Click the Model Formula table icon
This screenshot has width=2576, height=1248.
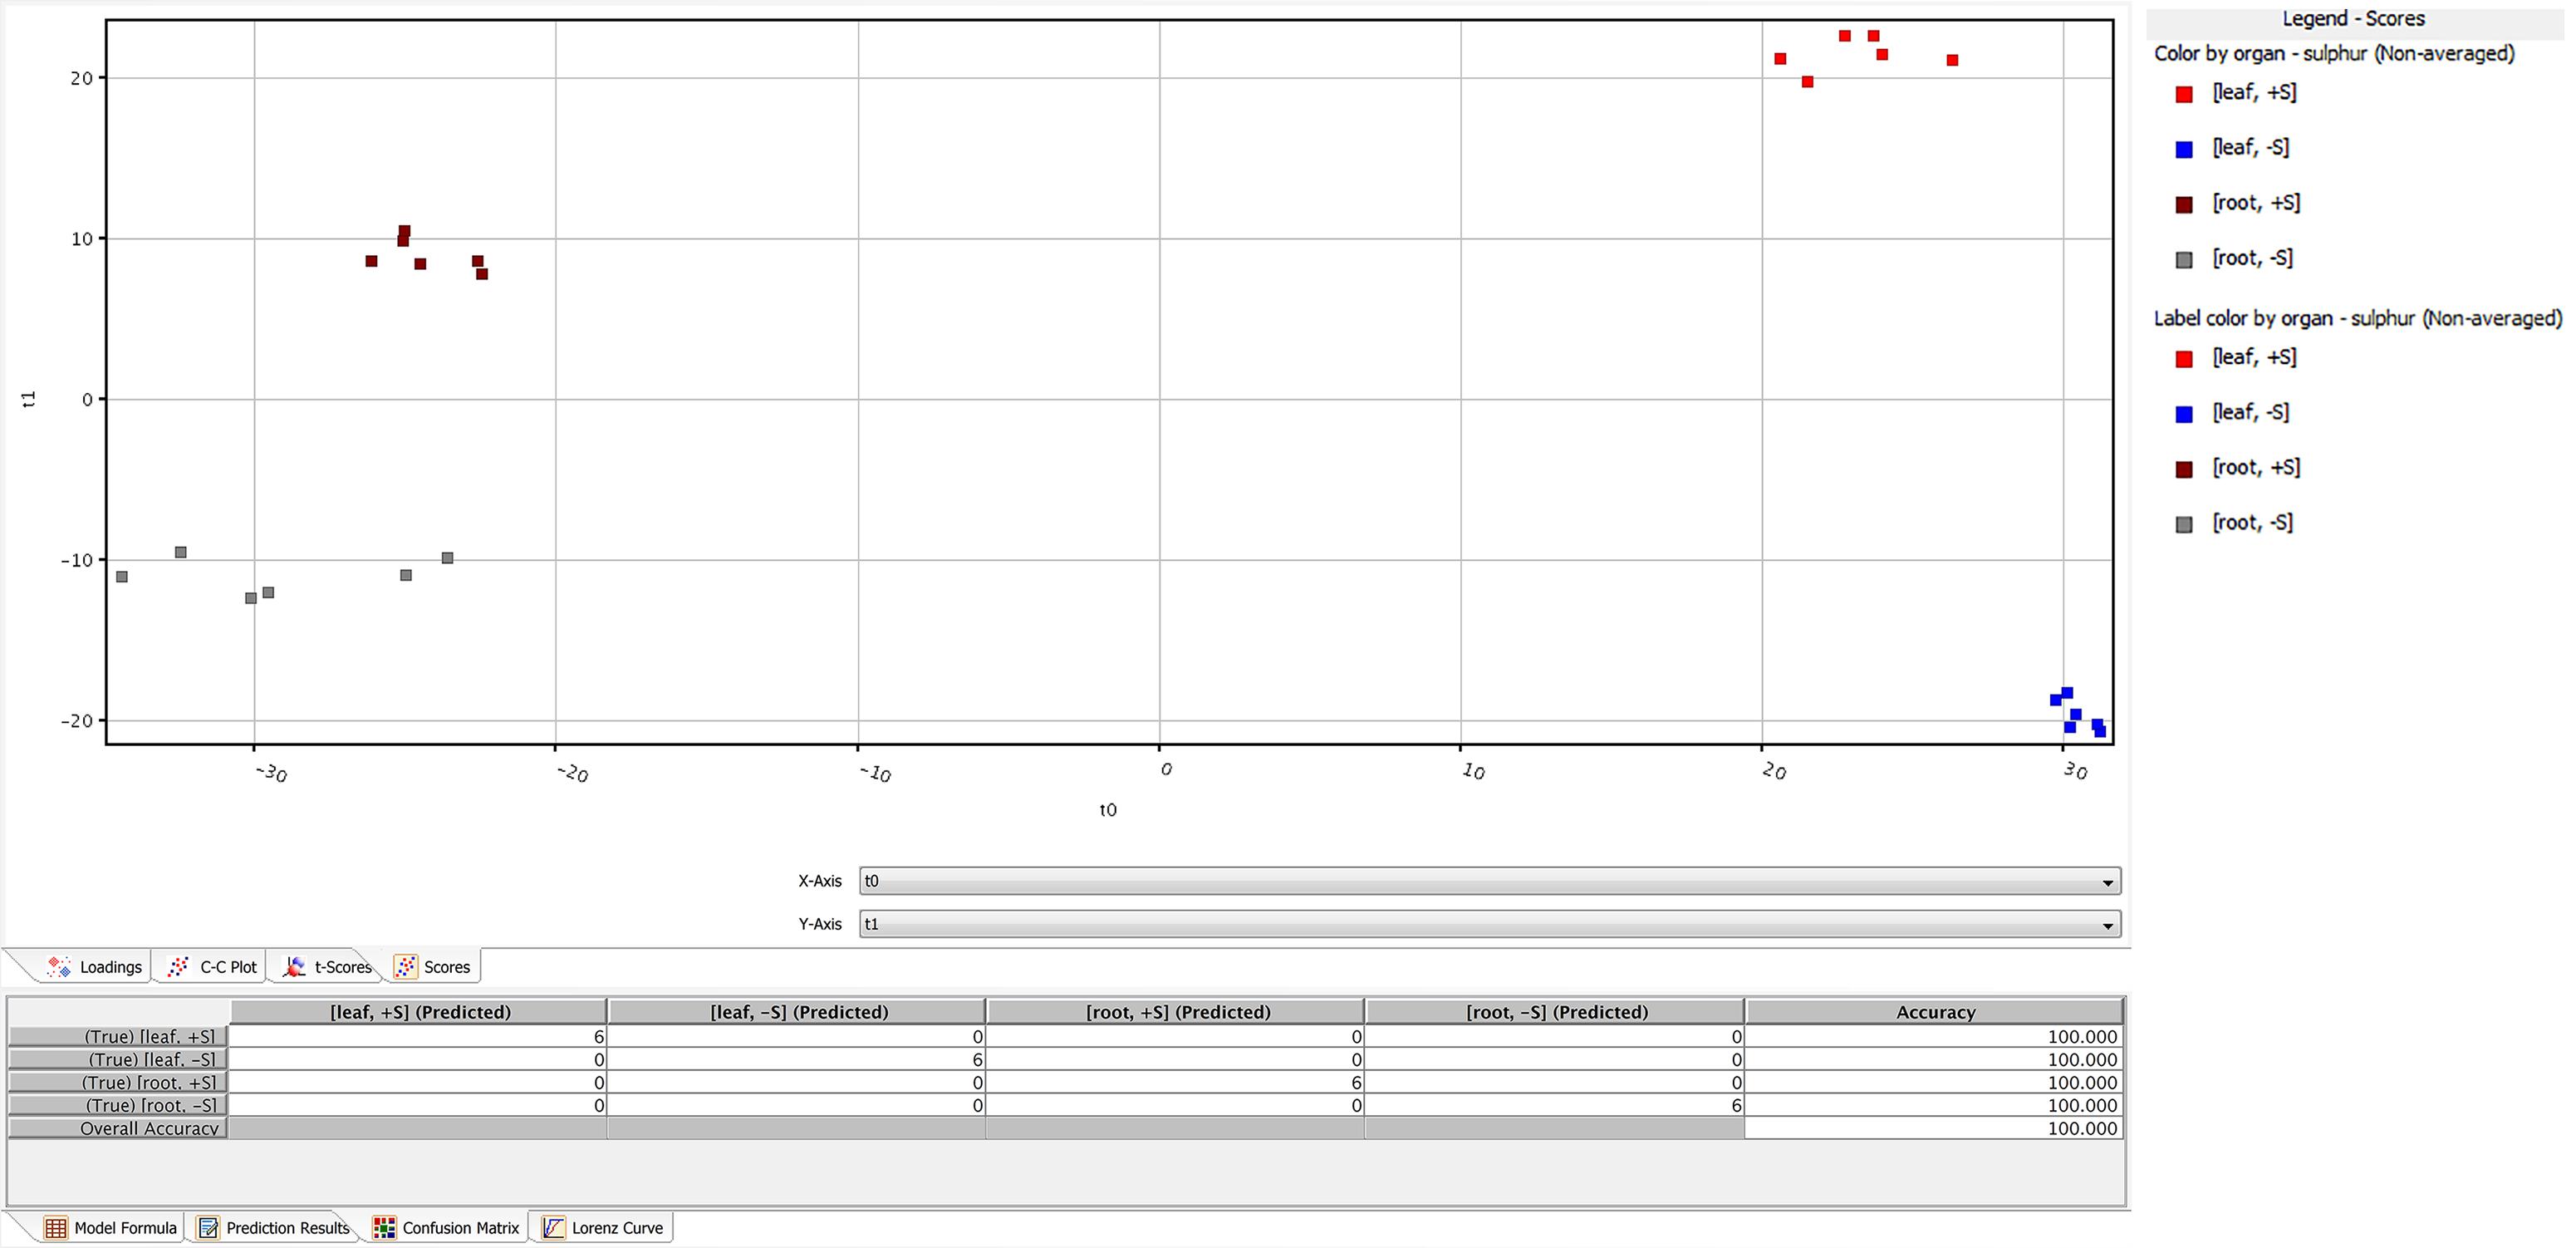(56, 1227)
